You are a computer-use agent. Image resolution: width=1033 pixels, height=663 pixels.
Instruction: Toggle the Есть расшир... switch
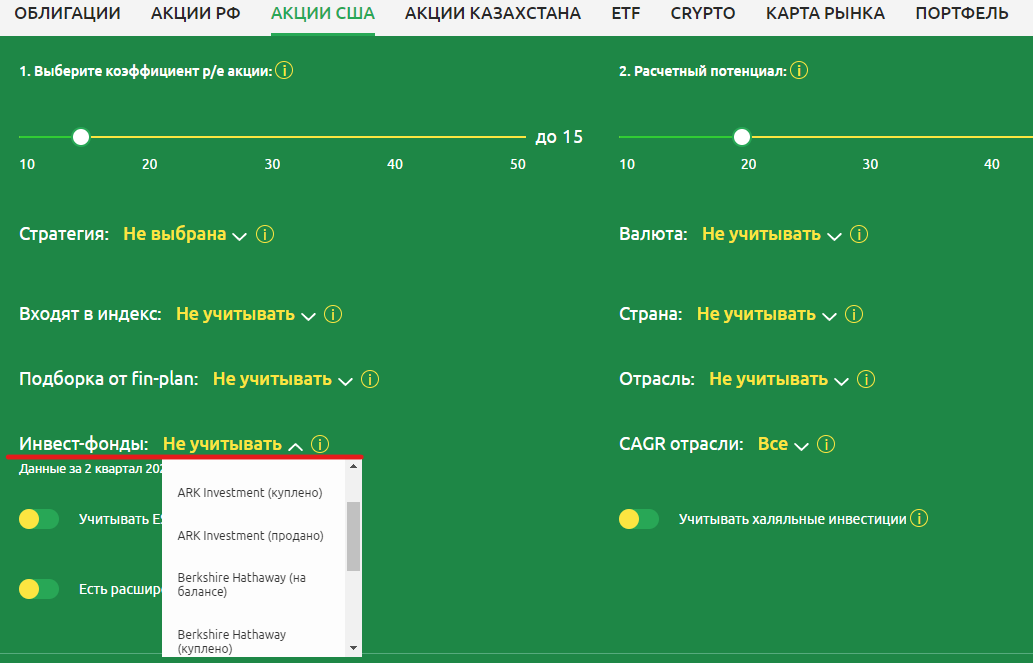(x=39, y=589)
